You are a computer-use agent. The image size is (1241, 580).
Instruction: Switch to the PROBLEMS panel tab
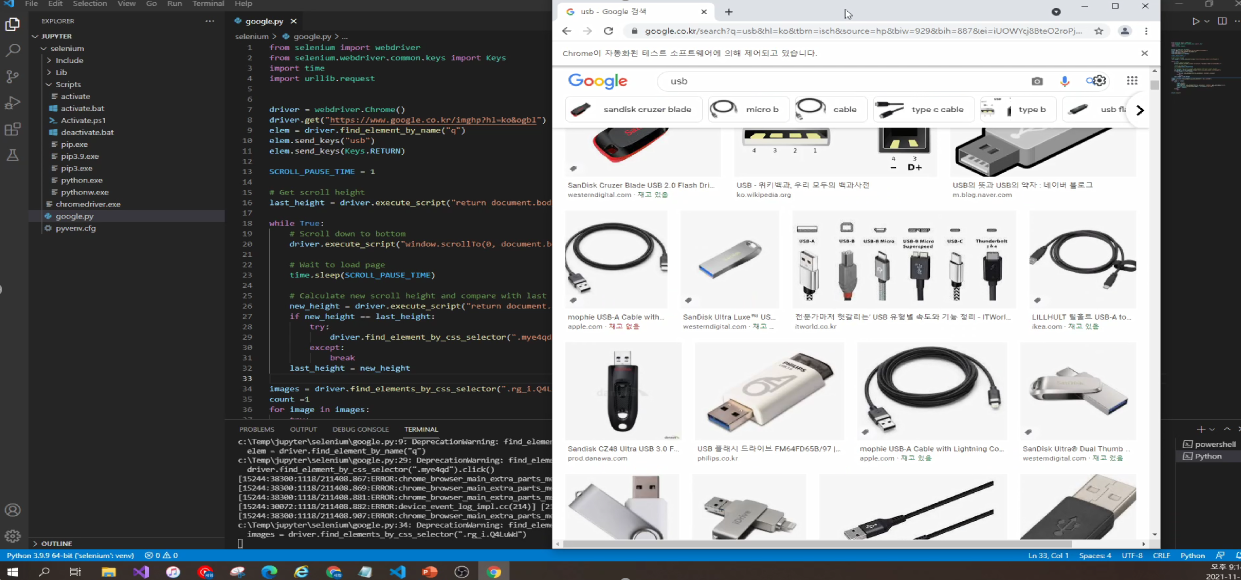257,429
